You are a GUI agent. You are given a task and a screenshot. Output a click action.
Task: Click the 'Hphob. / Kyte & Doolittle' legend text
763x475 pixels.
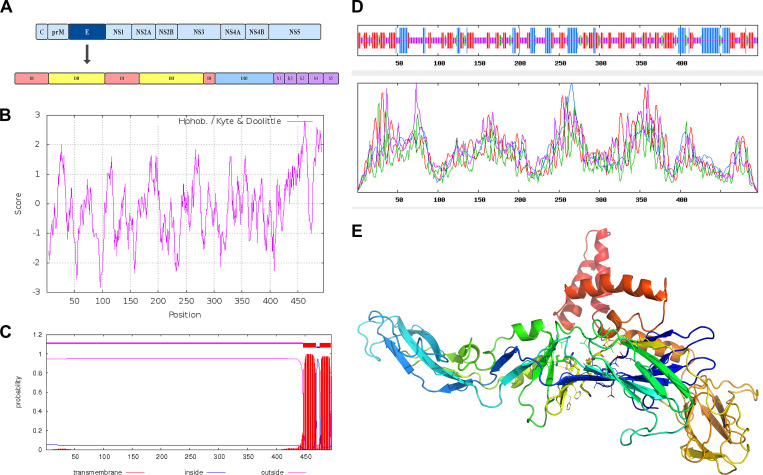(x=230, y=121)
